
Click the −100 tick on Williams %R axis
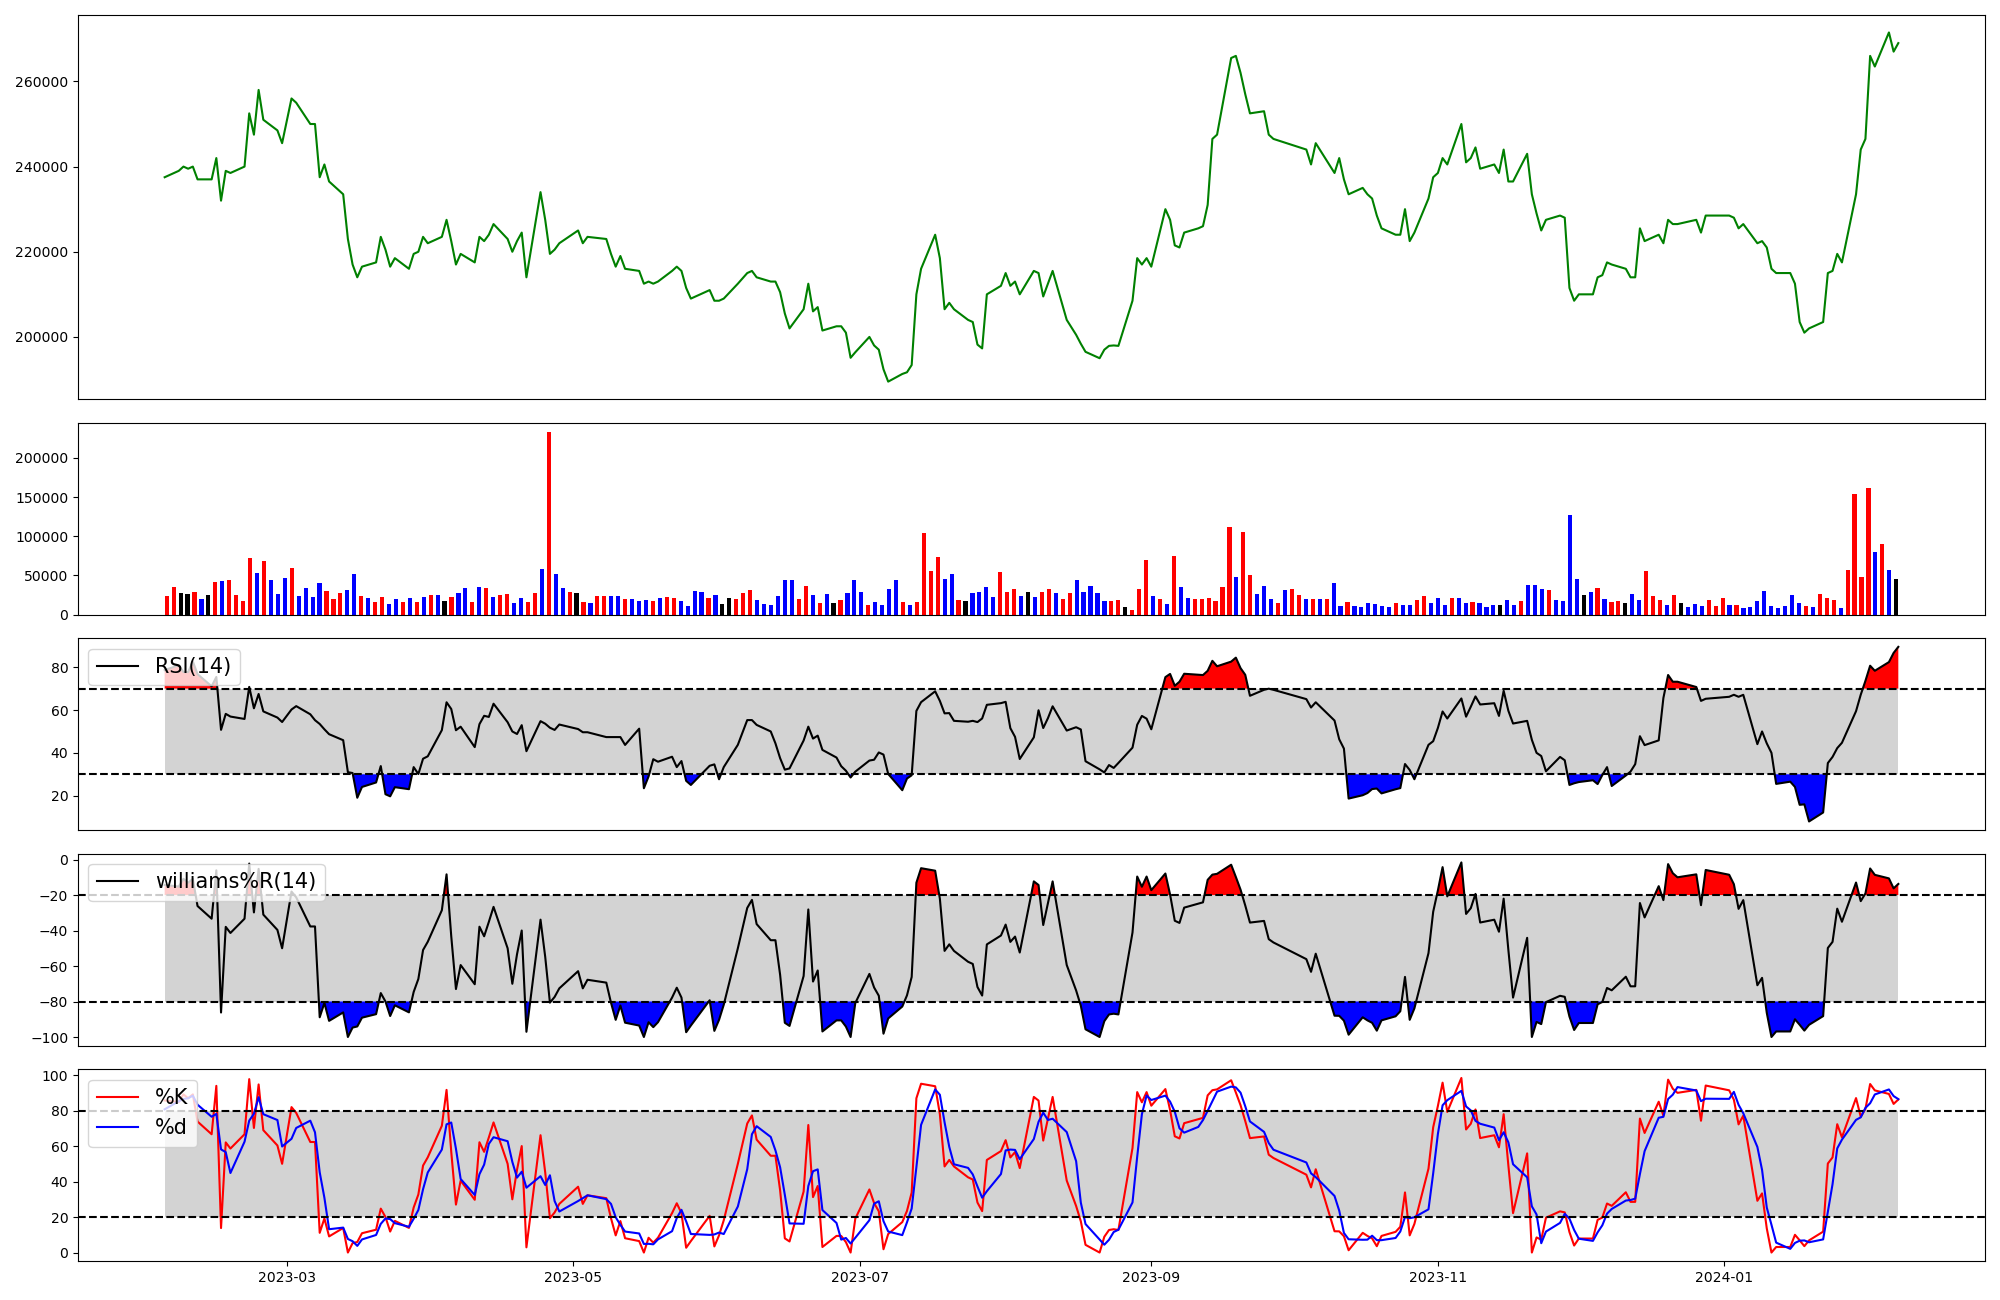(x=49, y=1038)
